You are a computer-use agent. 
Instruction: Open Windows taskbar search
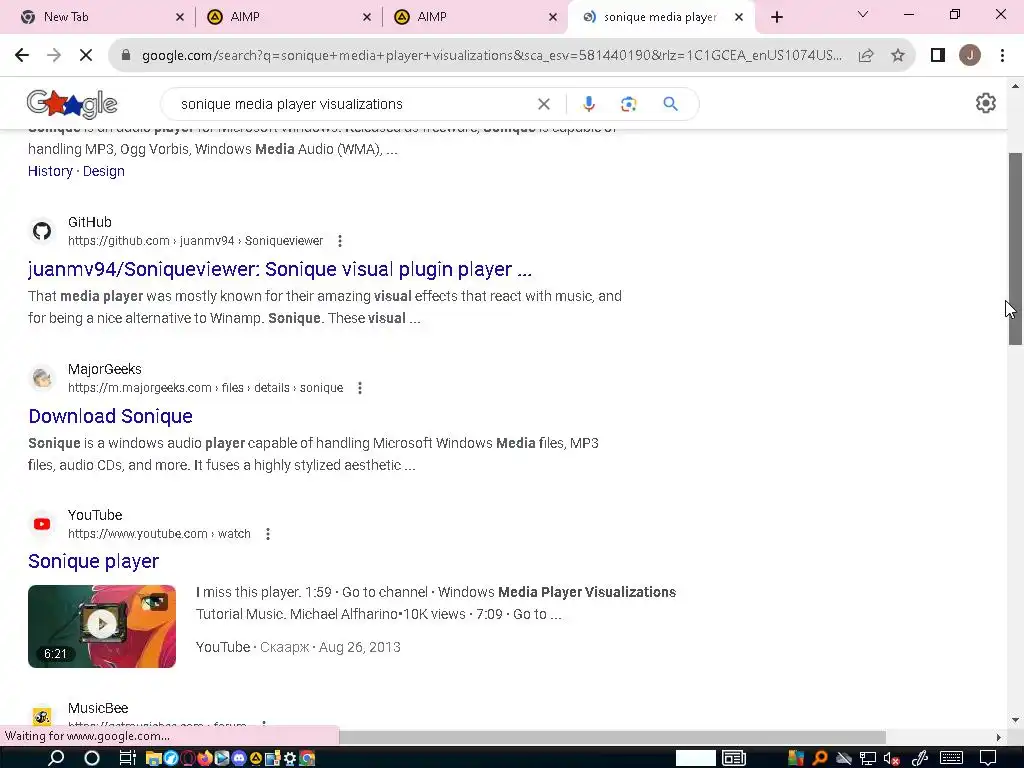56,758
